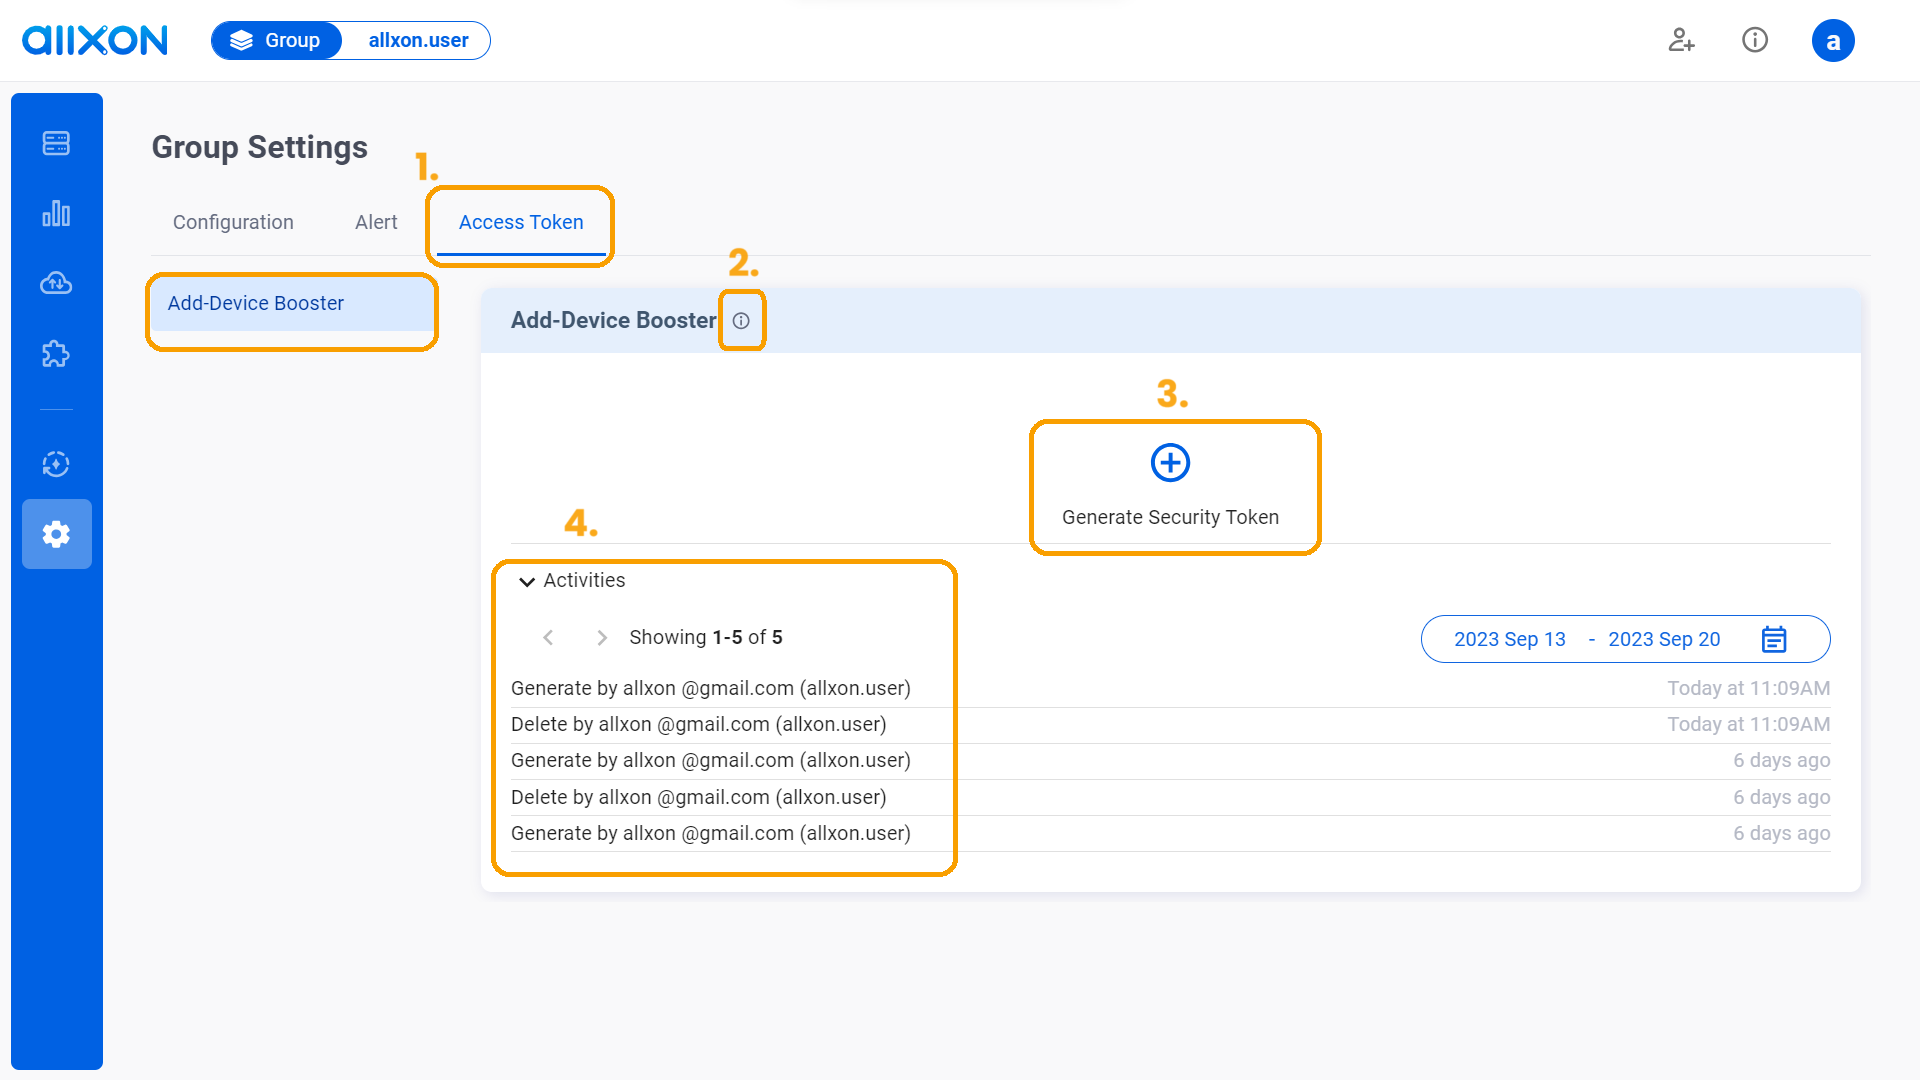Open the Group selector pill
This screenshot has height=1080, width=1920.
point(277,41)
